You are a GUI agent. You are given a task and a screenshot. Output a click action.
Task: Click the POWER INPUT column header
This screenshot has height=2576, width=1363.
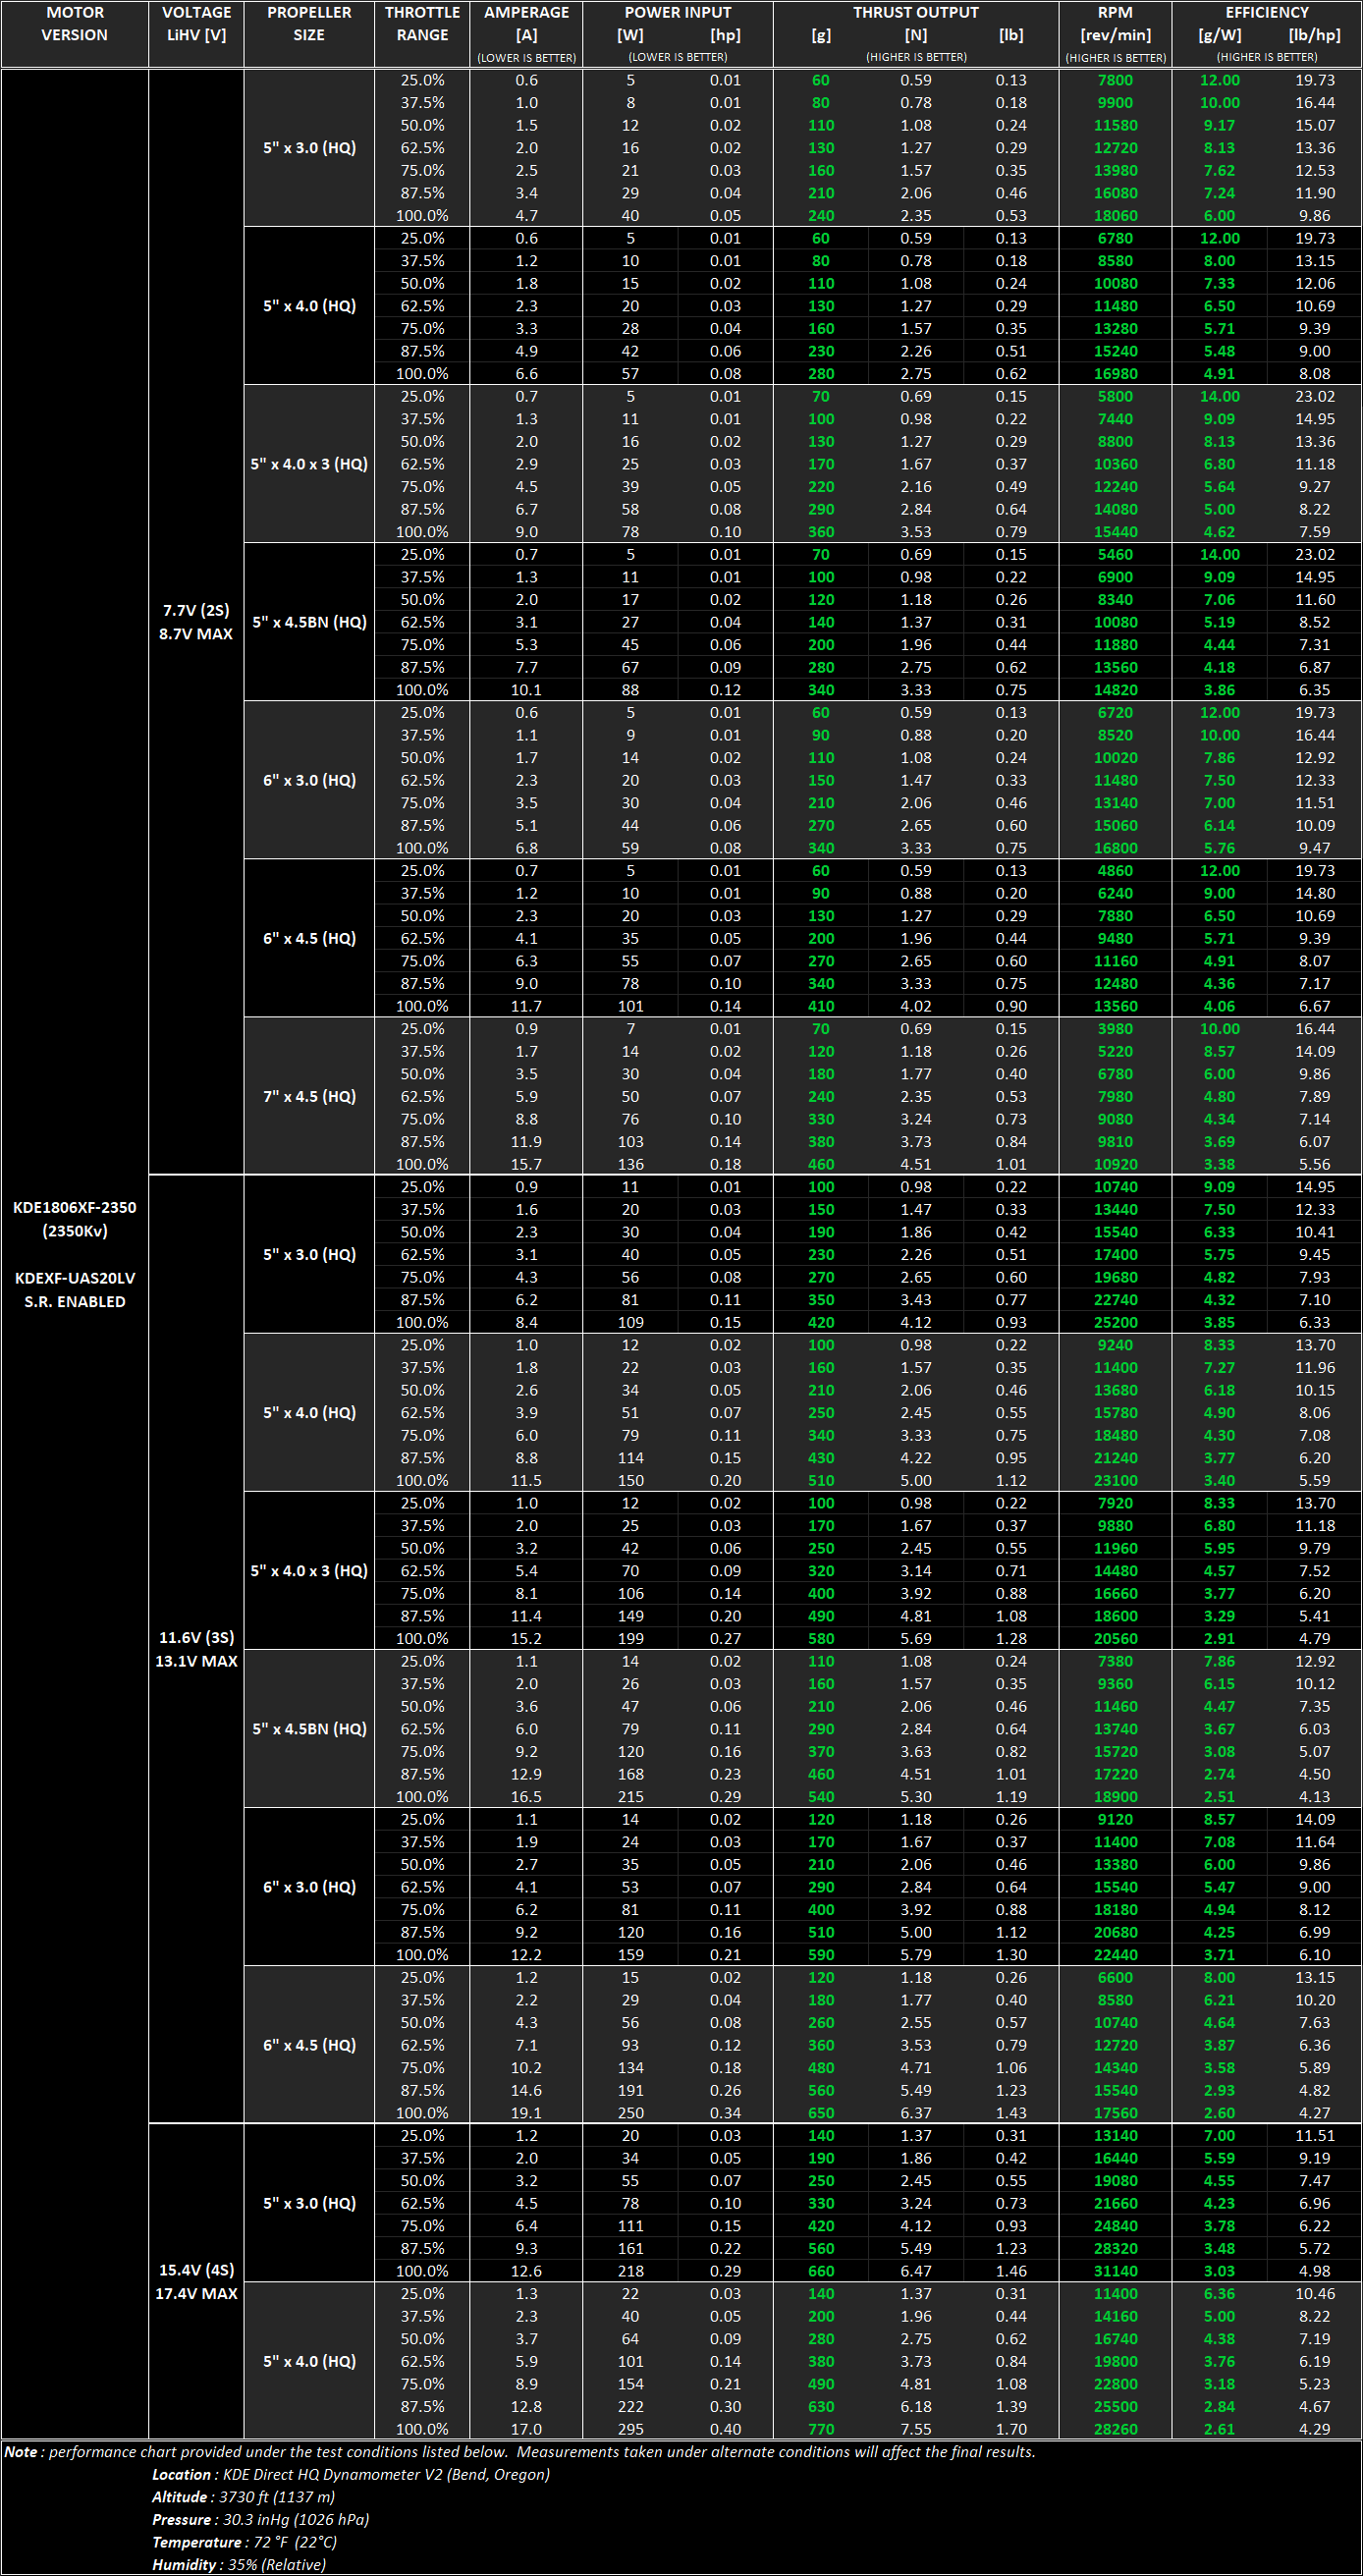[677, 13]
